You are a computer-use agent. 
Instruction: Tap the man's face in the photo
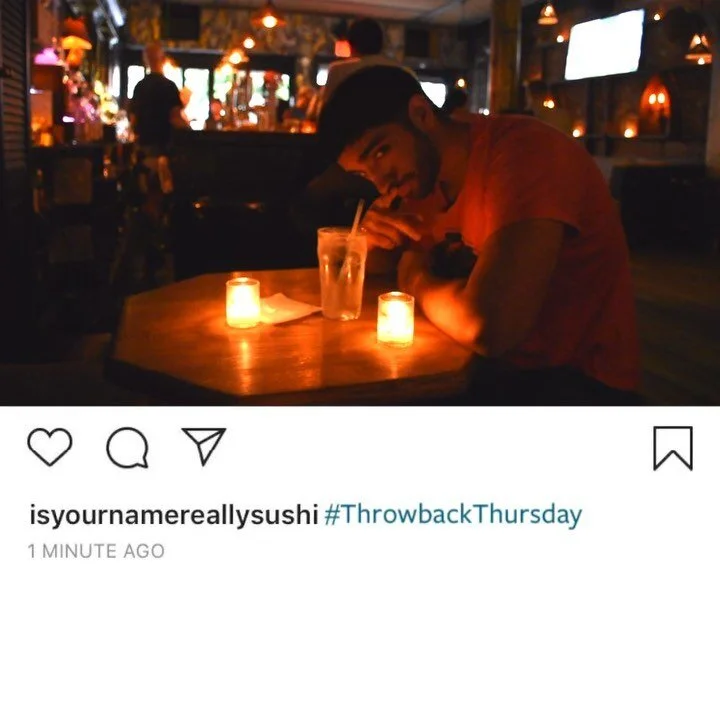(390, 158)
